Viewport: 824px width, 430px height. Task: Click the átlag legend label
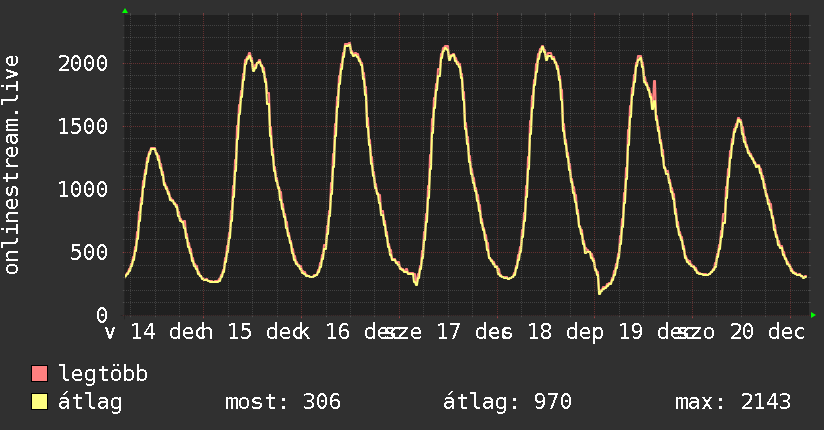click(90, 403)
